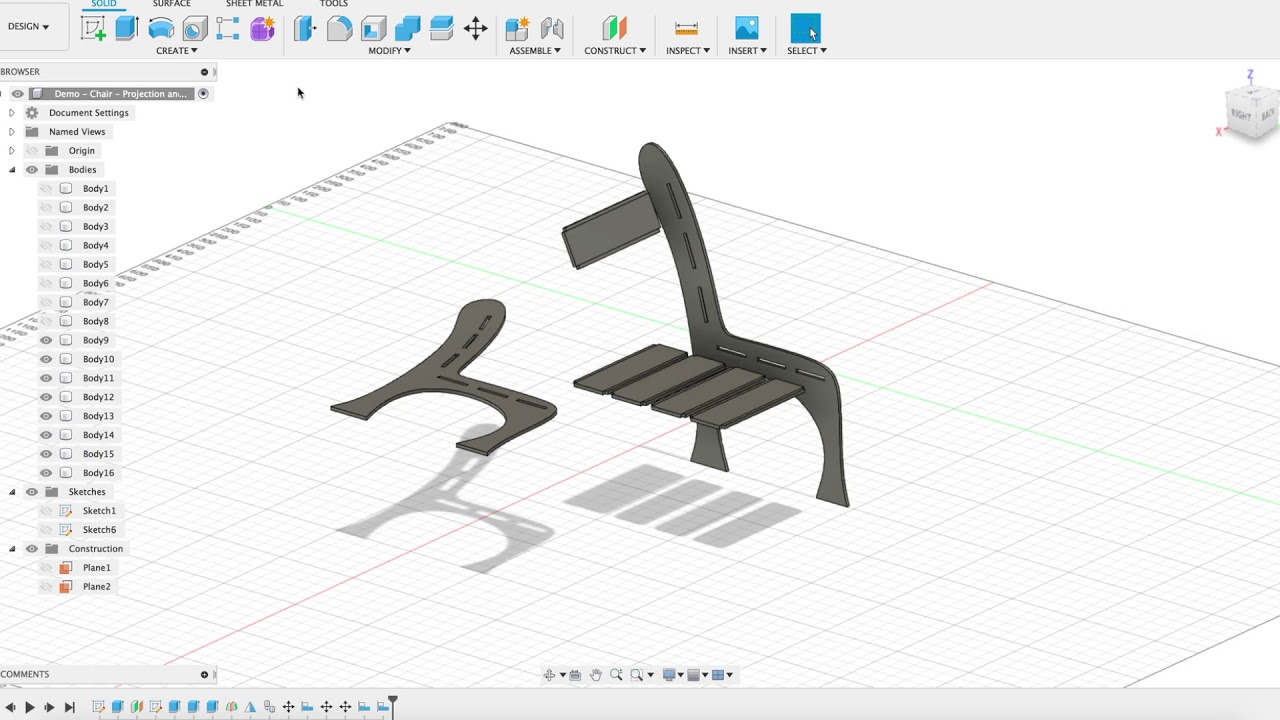Click the Display Settings monitor icon
The image size is (1280, 720).
tap(669, 675)
